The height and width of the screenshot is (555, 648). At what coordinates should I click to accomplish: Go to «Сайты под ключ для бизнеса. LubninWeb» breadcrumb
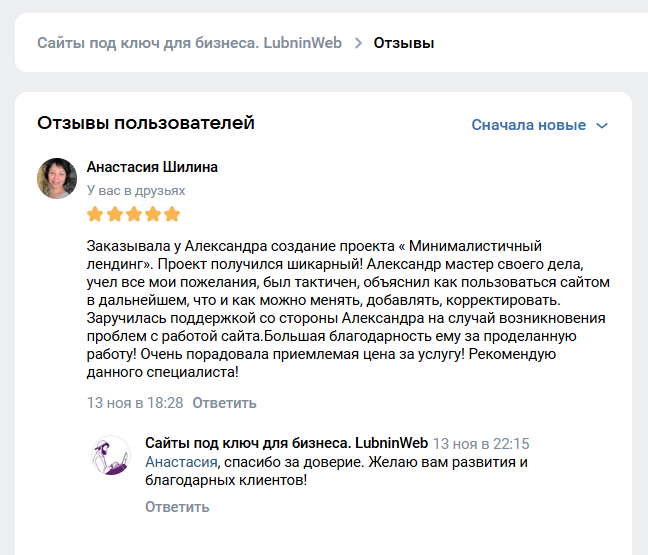pos(189,43)
